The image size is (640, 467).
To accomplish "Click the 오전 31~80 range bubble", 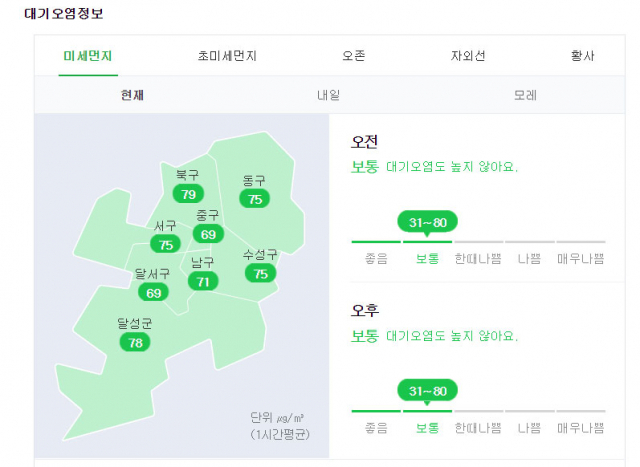I will point(427,222).
